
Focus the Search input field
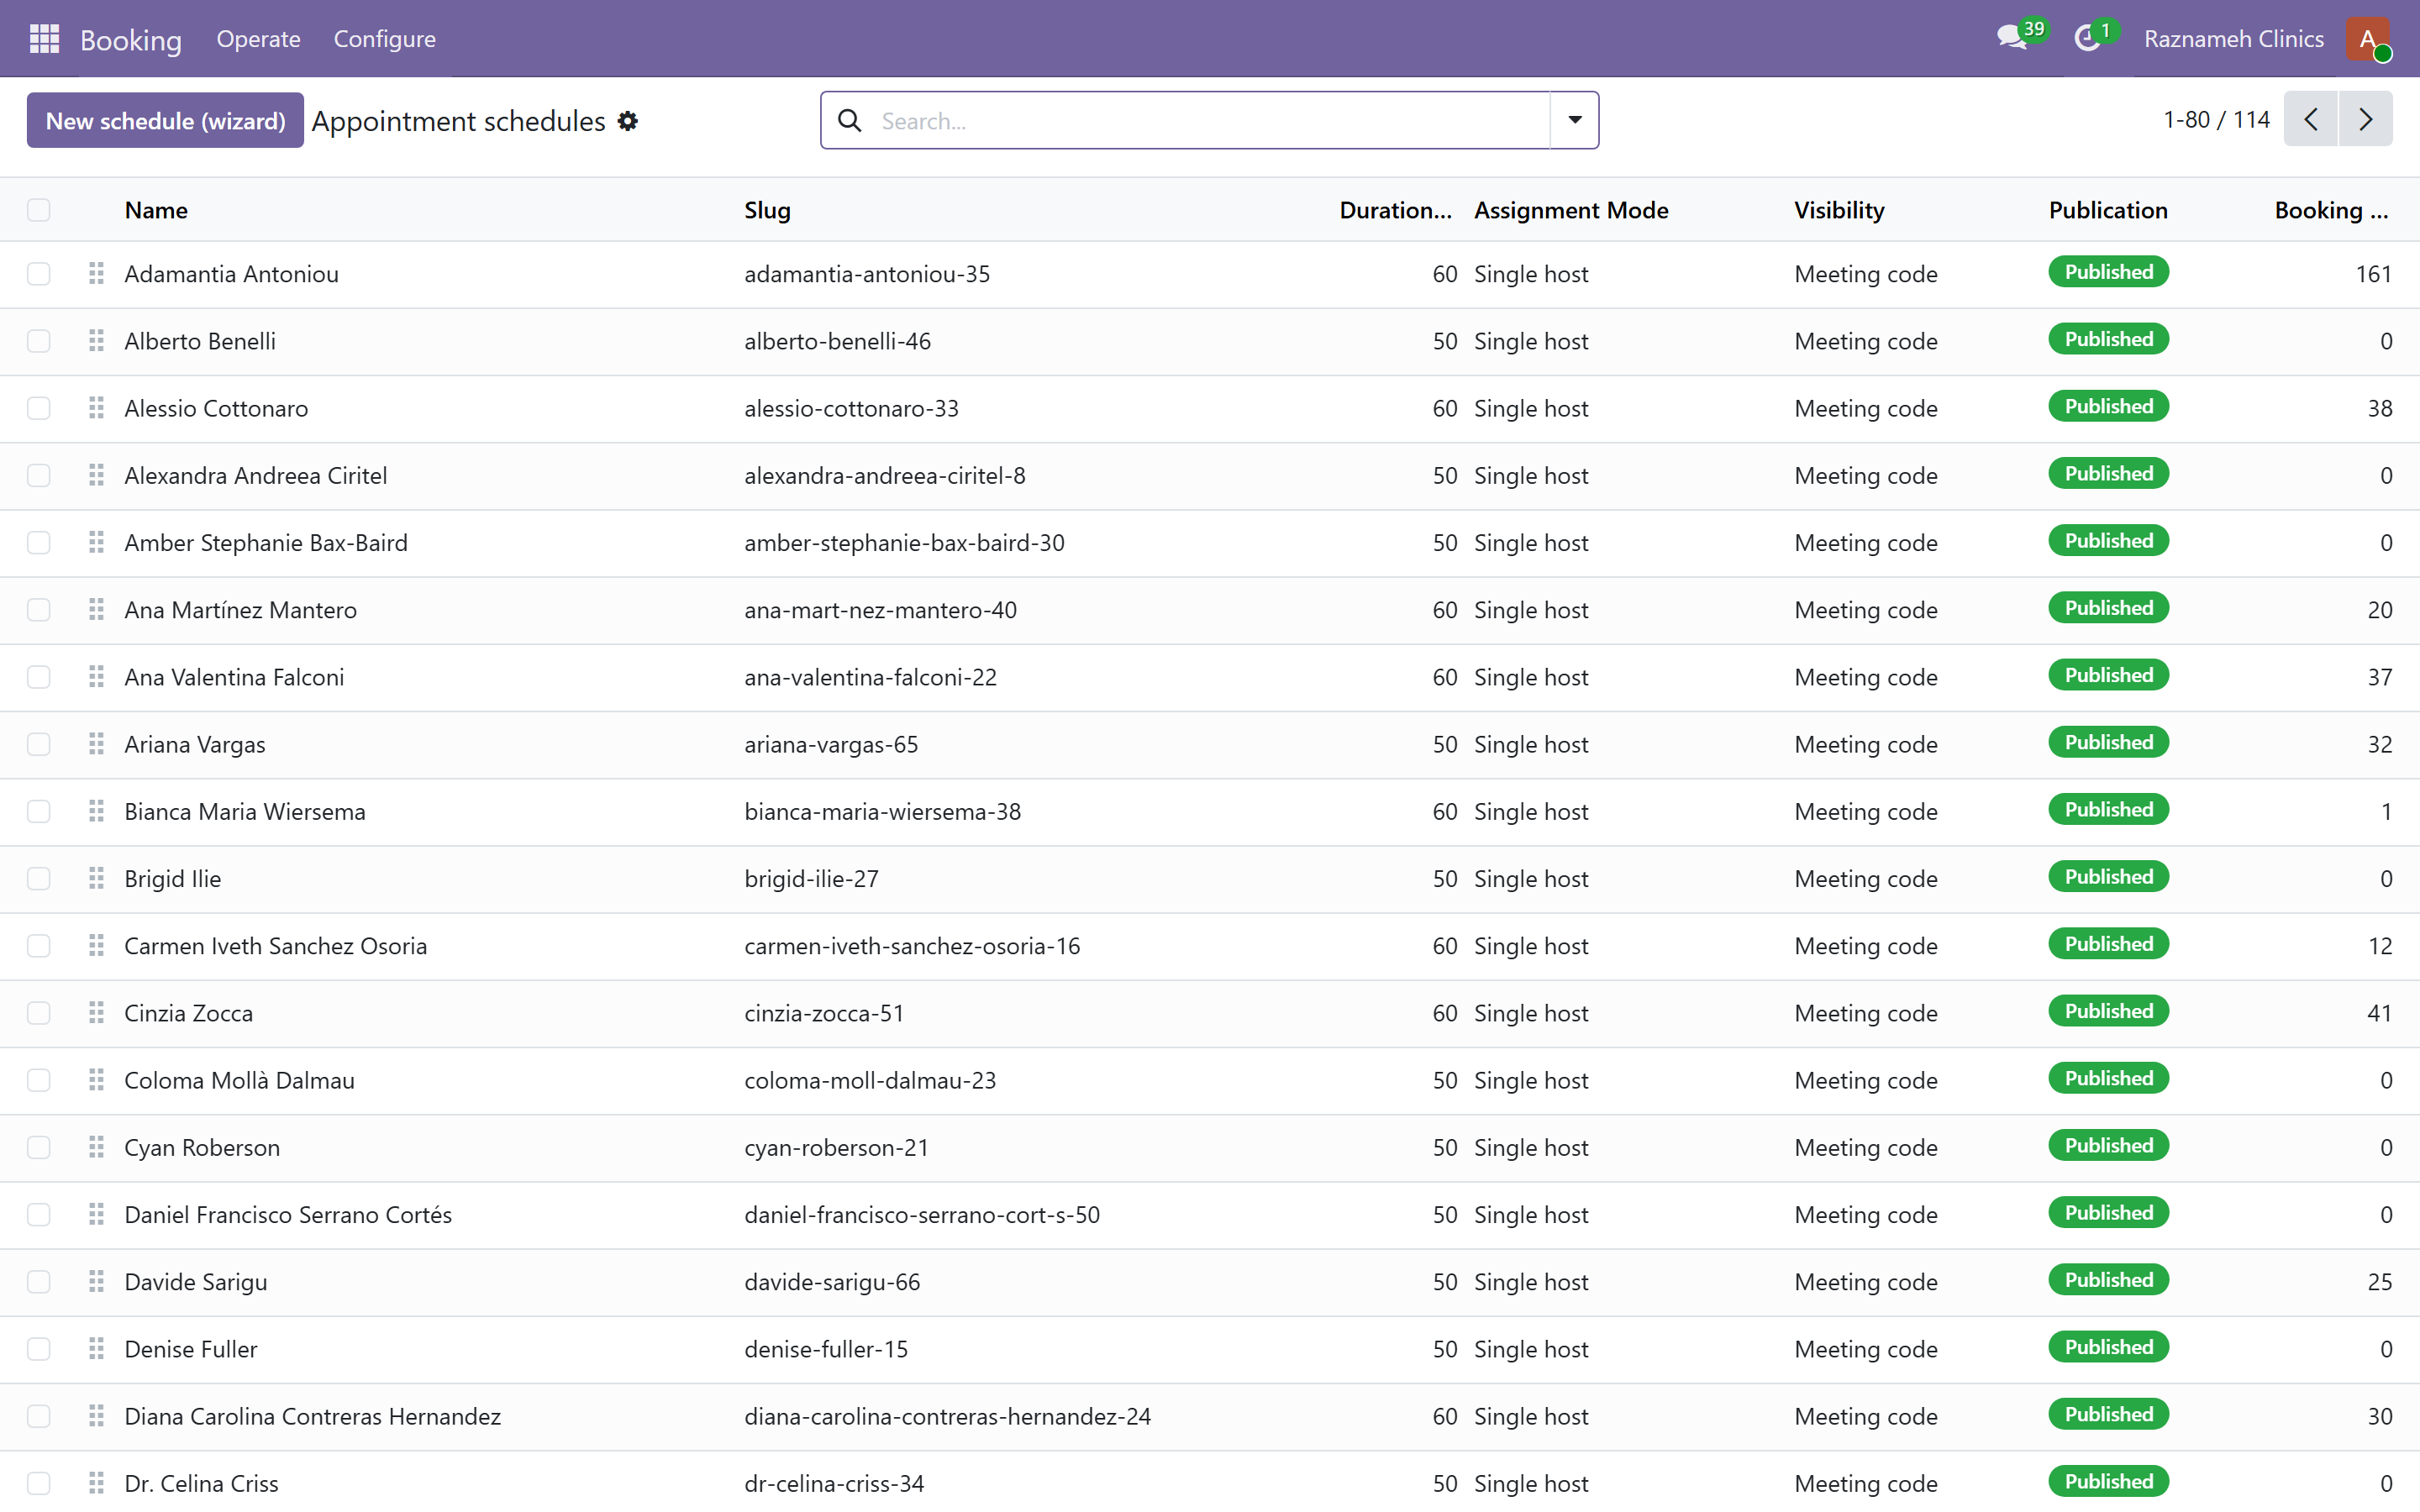pyautogui.click(x=1210, y=121)
